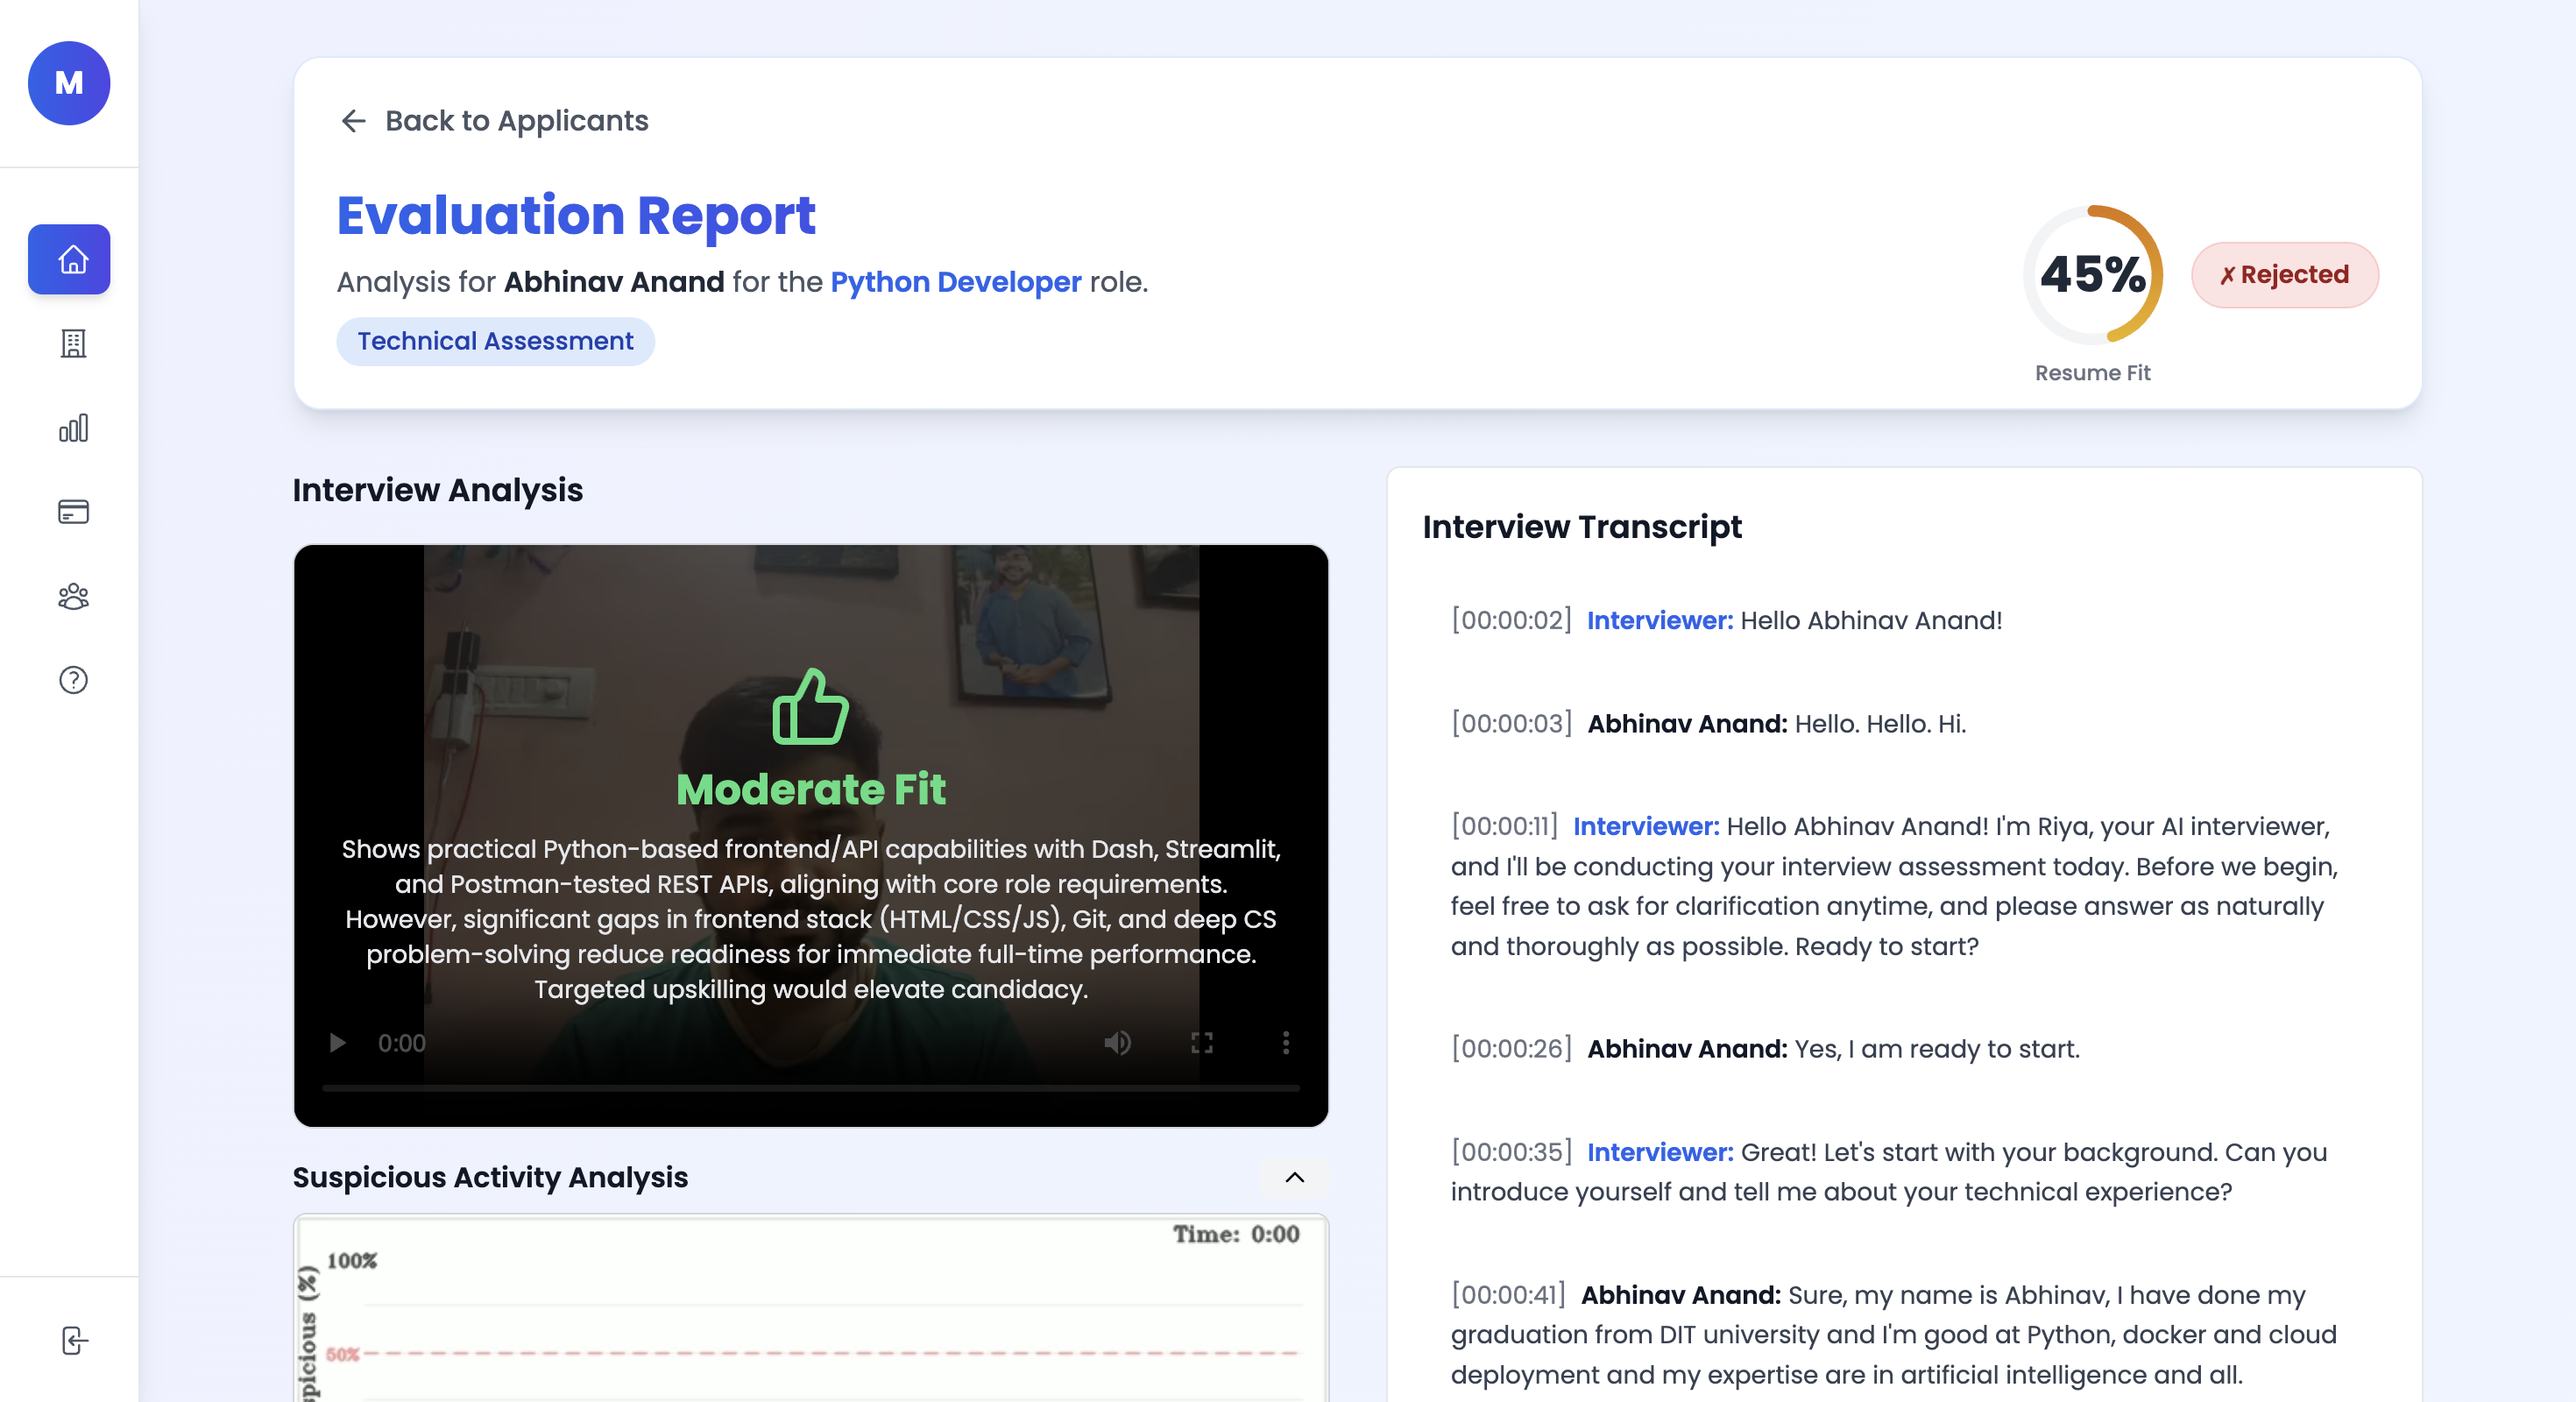The height and width of the screenshot is (1402, 2576).
Task: Click the Interview Transcript heading
Action: [x=1582, y=526]
